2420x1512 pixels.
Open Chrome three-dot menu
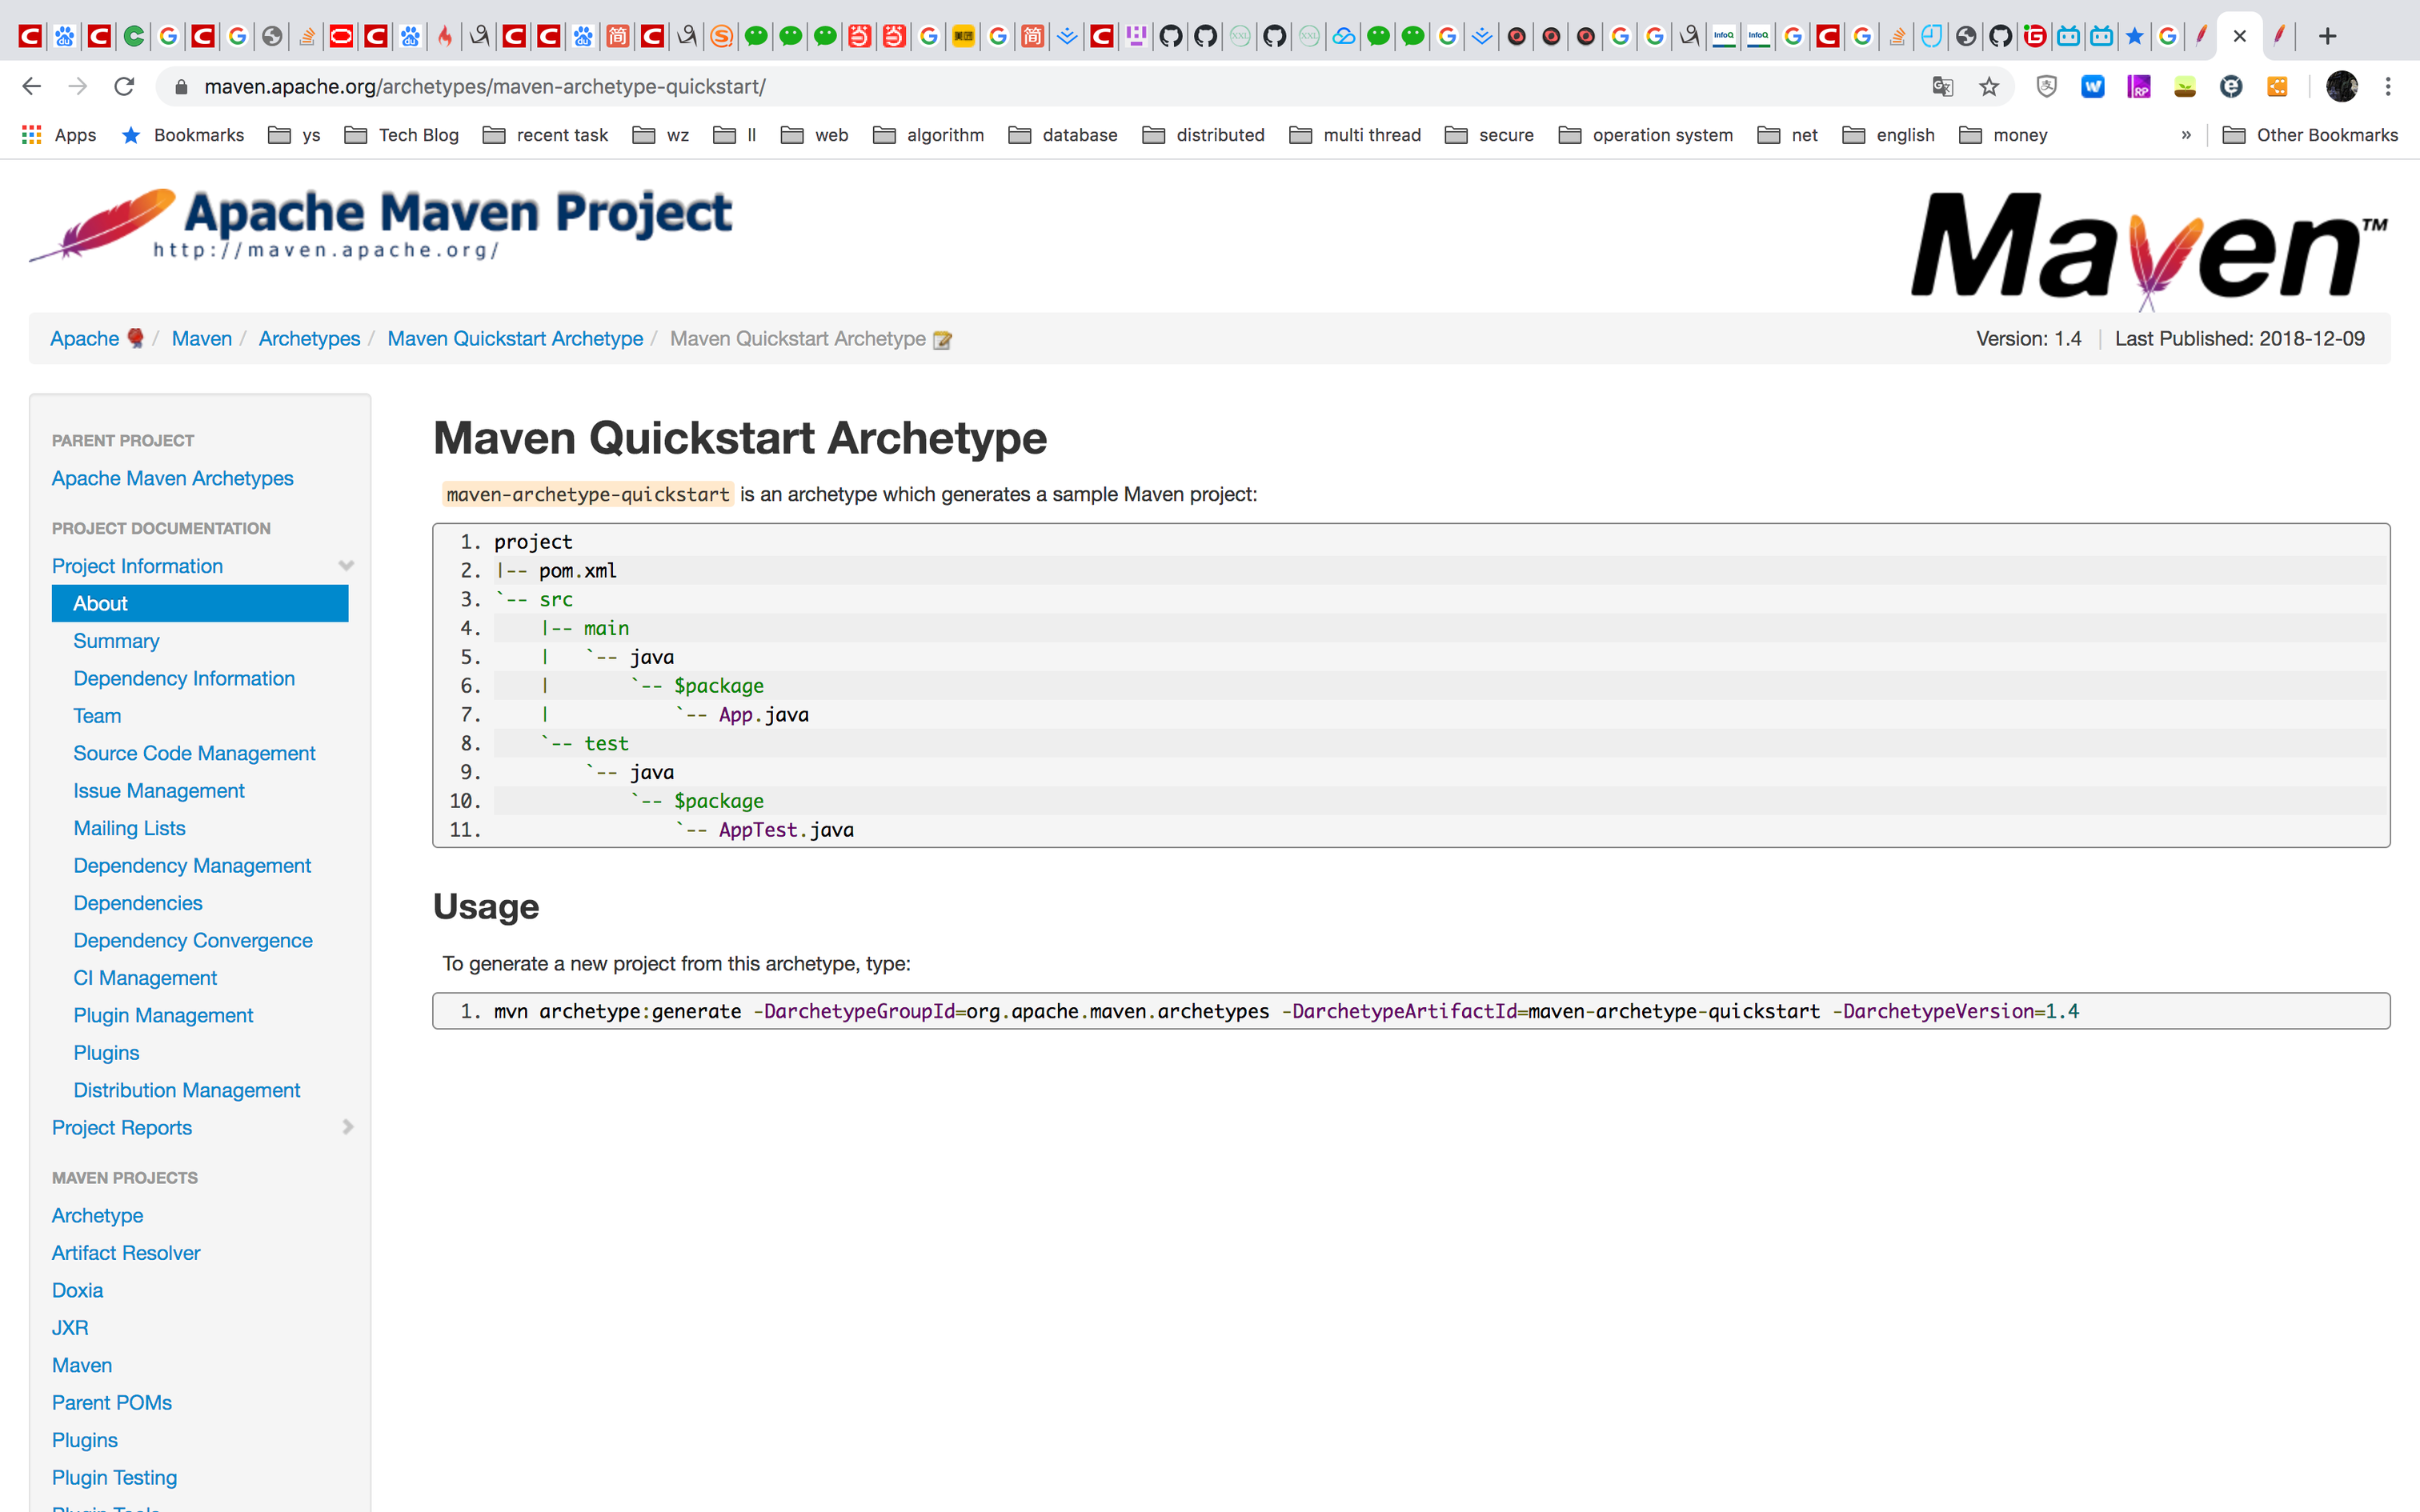tap(2388, 87)
